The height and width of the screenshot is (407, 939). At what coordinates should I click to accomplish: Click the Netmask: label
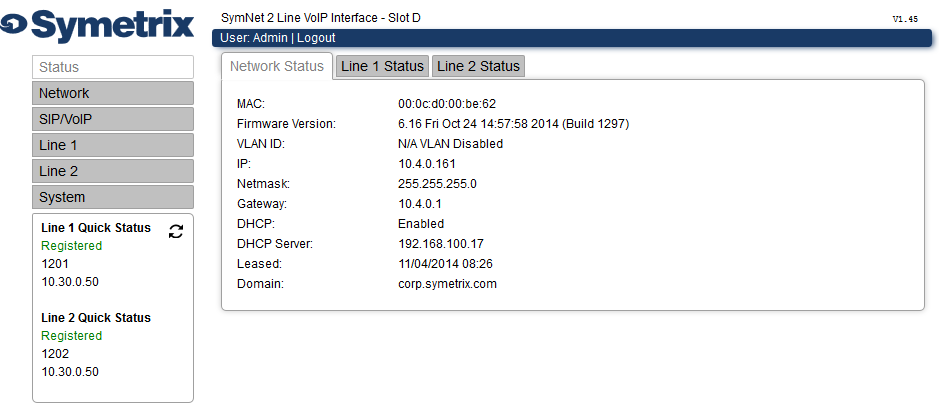click(x=263, y=184)
